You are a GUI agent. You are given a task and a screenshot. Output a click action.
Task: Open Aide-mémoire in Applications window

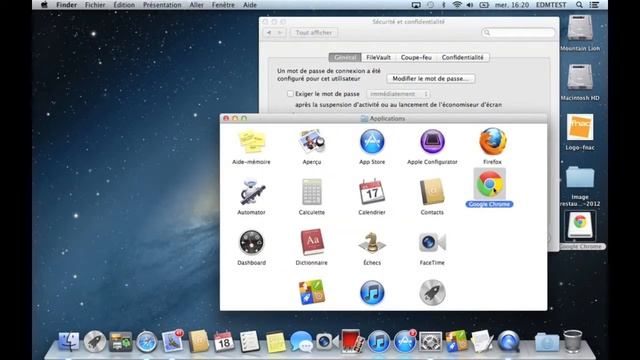[251, 142]
